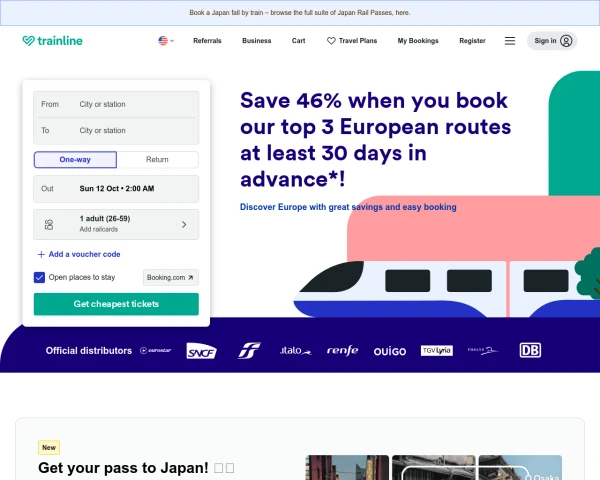The height and width of the screenshot is (480, 600).
Task: Open the US flag language selector
Action: coord(166,41)
